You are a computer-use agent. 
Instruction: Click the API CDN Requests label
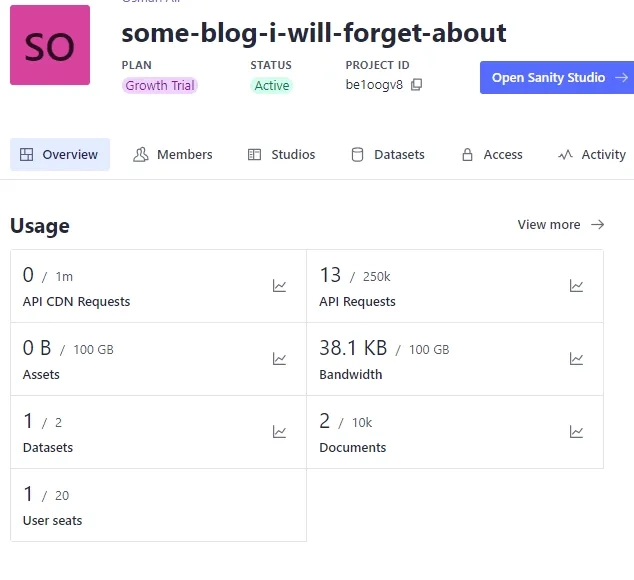(x=76, y=302)
